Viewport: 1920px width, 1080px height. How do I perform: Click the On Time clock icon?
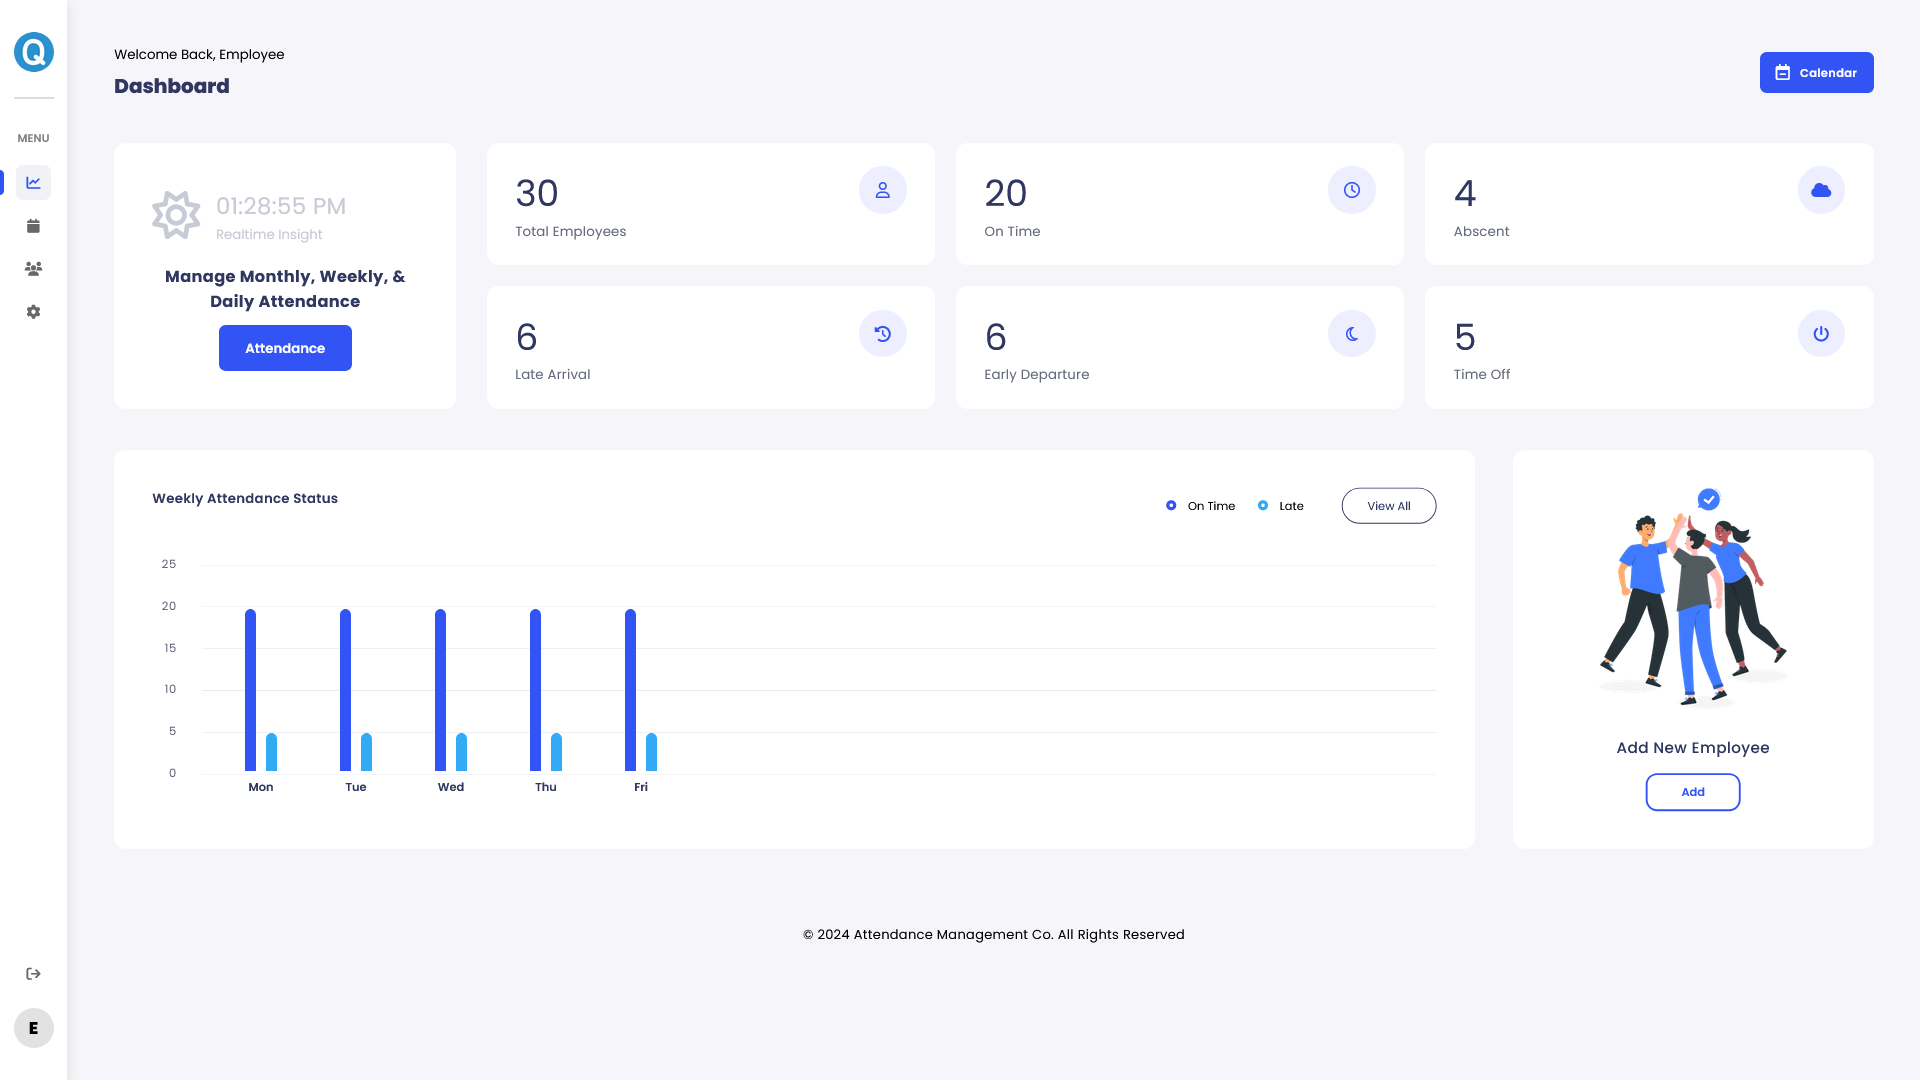(x=1351, y=190)
